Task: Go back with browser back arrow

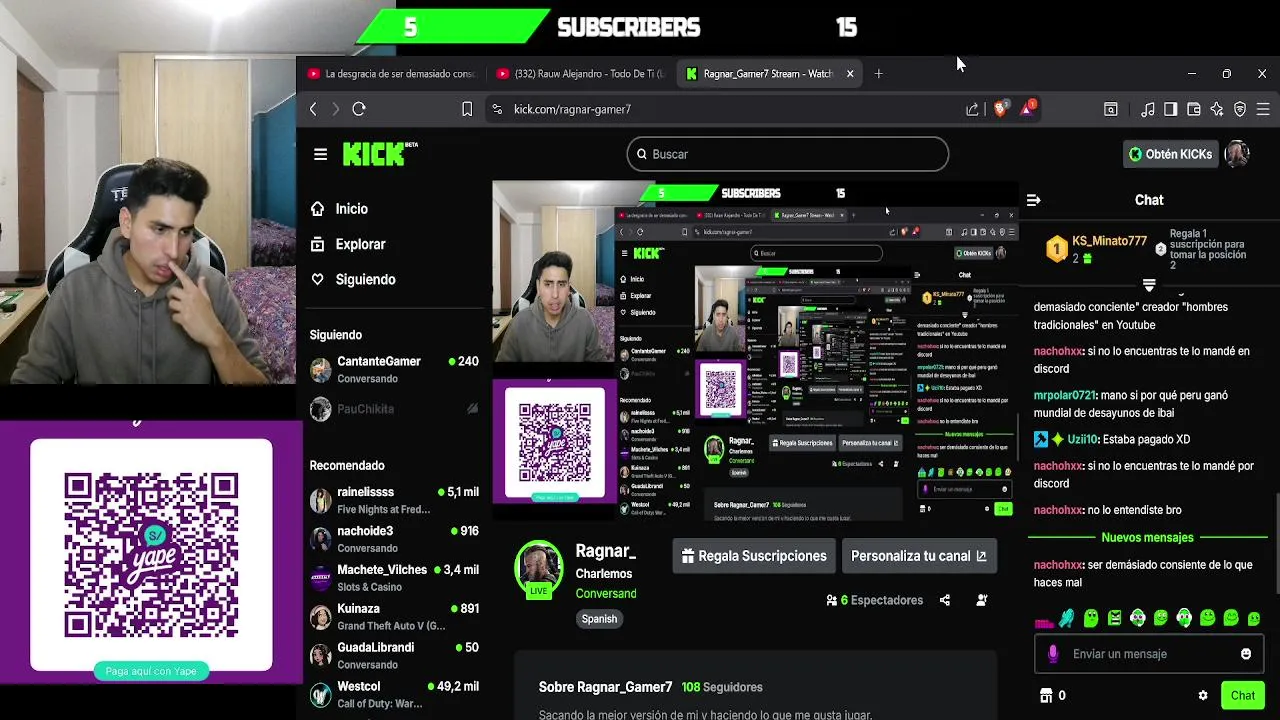Action: (313, 109)
